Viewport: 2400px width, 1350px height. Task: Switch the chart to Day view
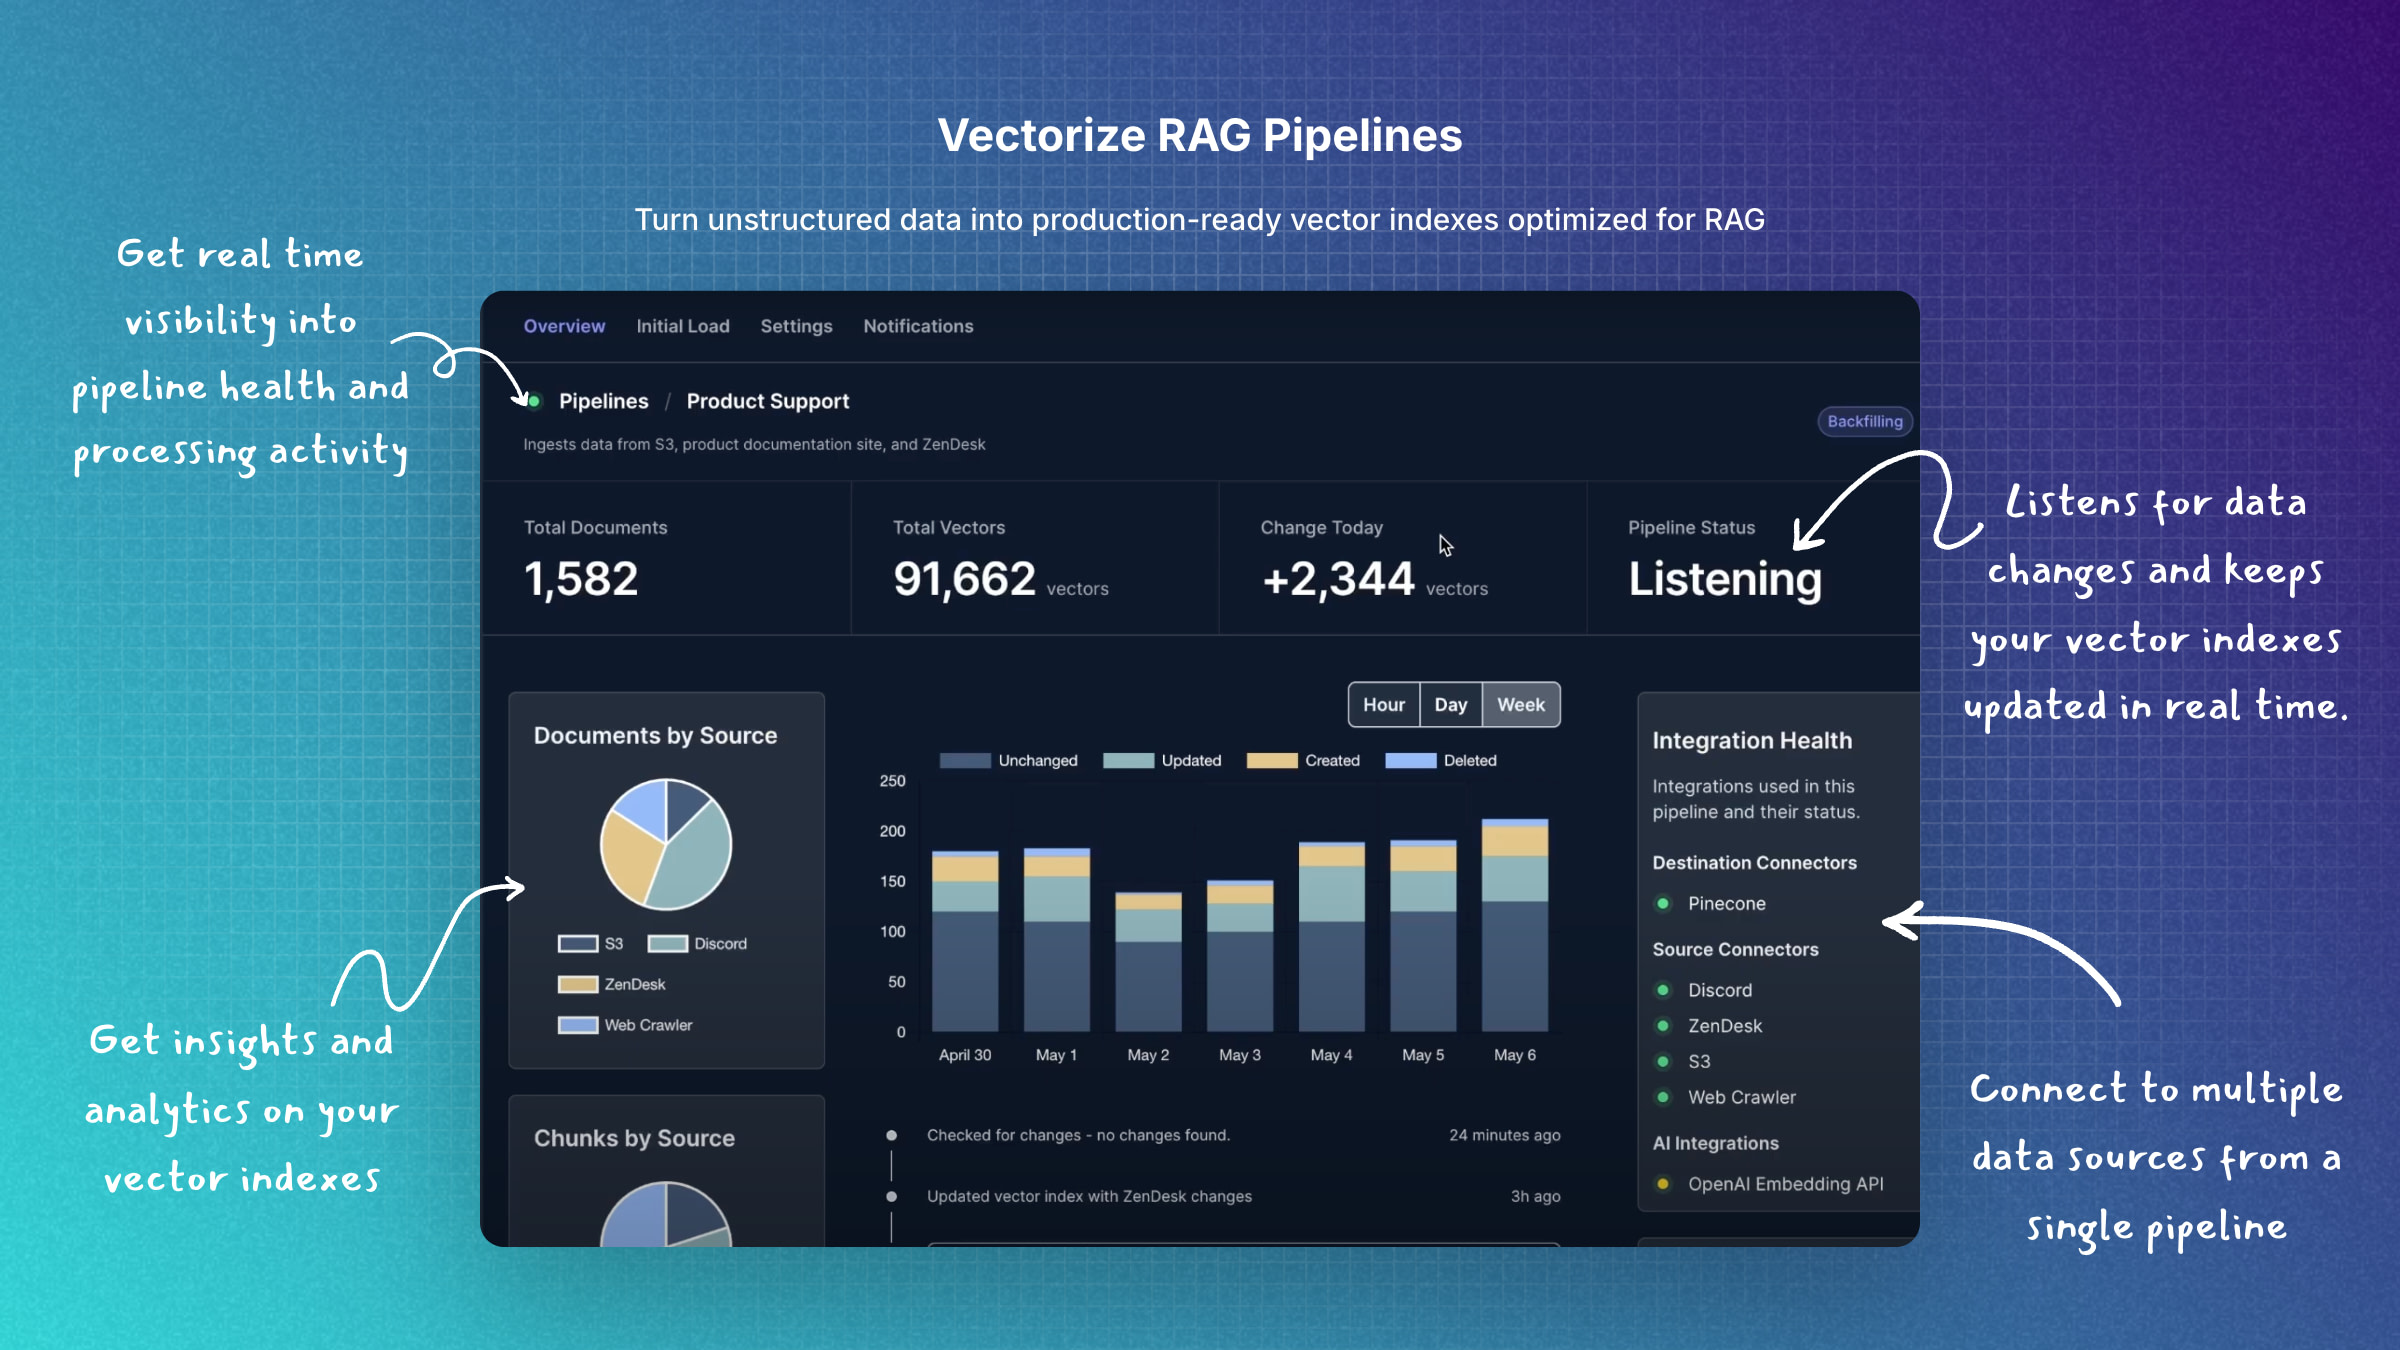click(1451, 704)
